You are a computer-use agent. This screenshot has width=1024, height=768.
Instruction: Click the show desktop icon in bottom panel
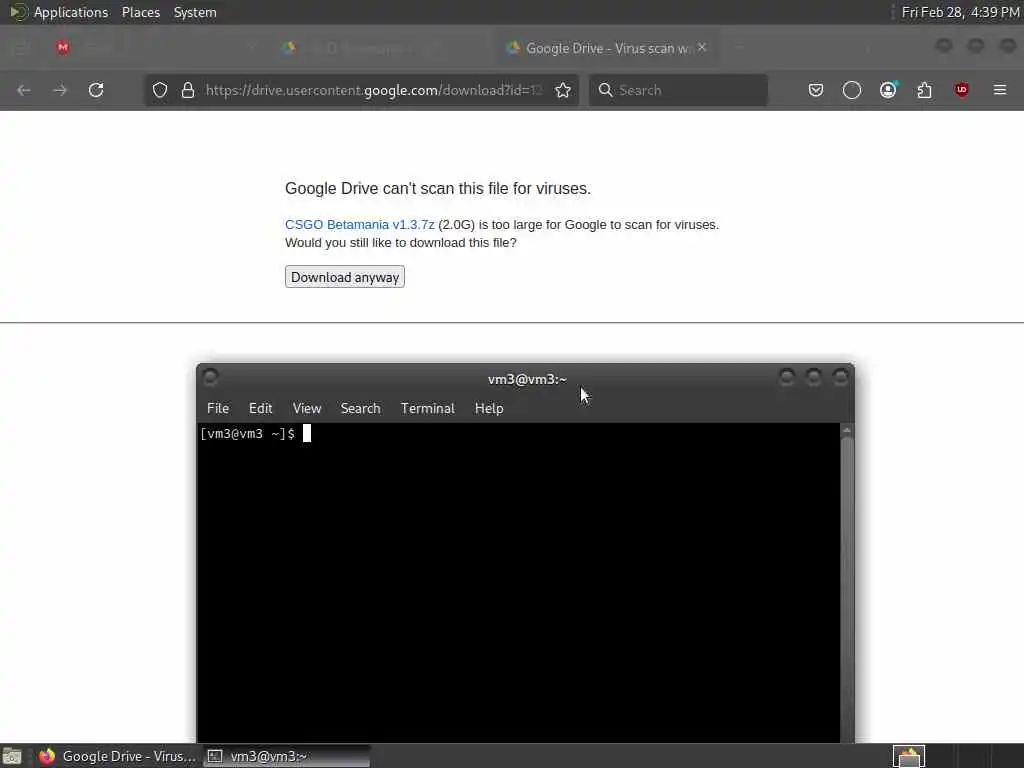tap(12, 756)
